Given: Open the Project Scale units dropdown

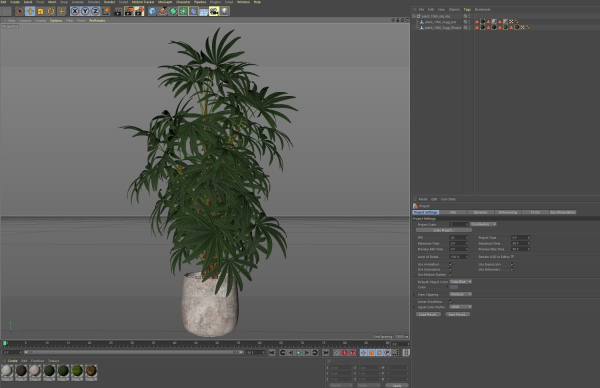Looking at the screenshot, I should [483, 224].
